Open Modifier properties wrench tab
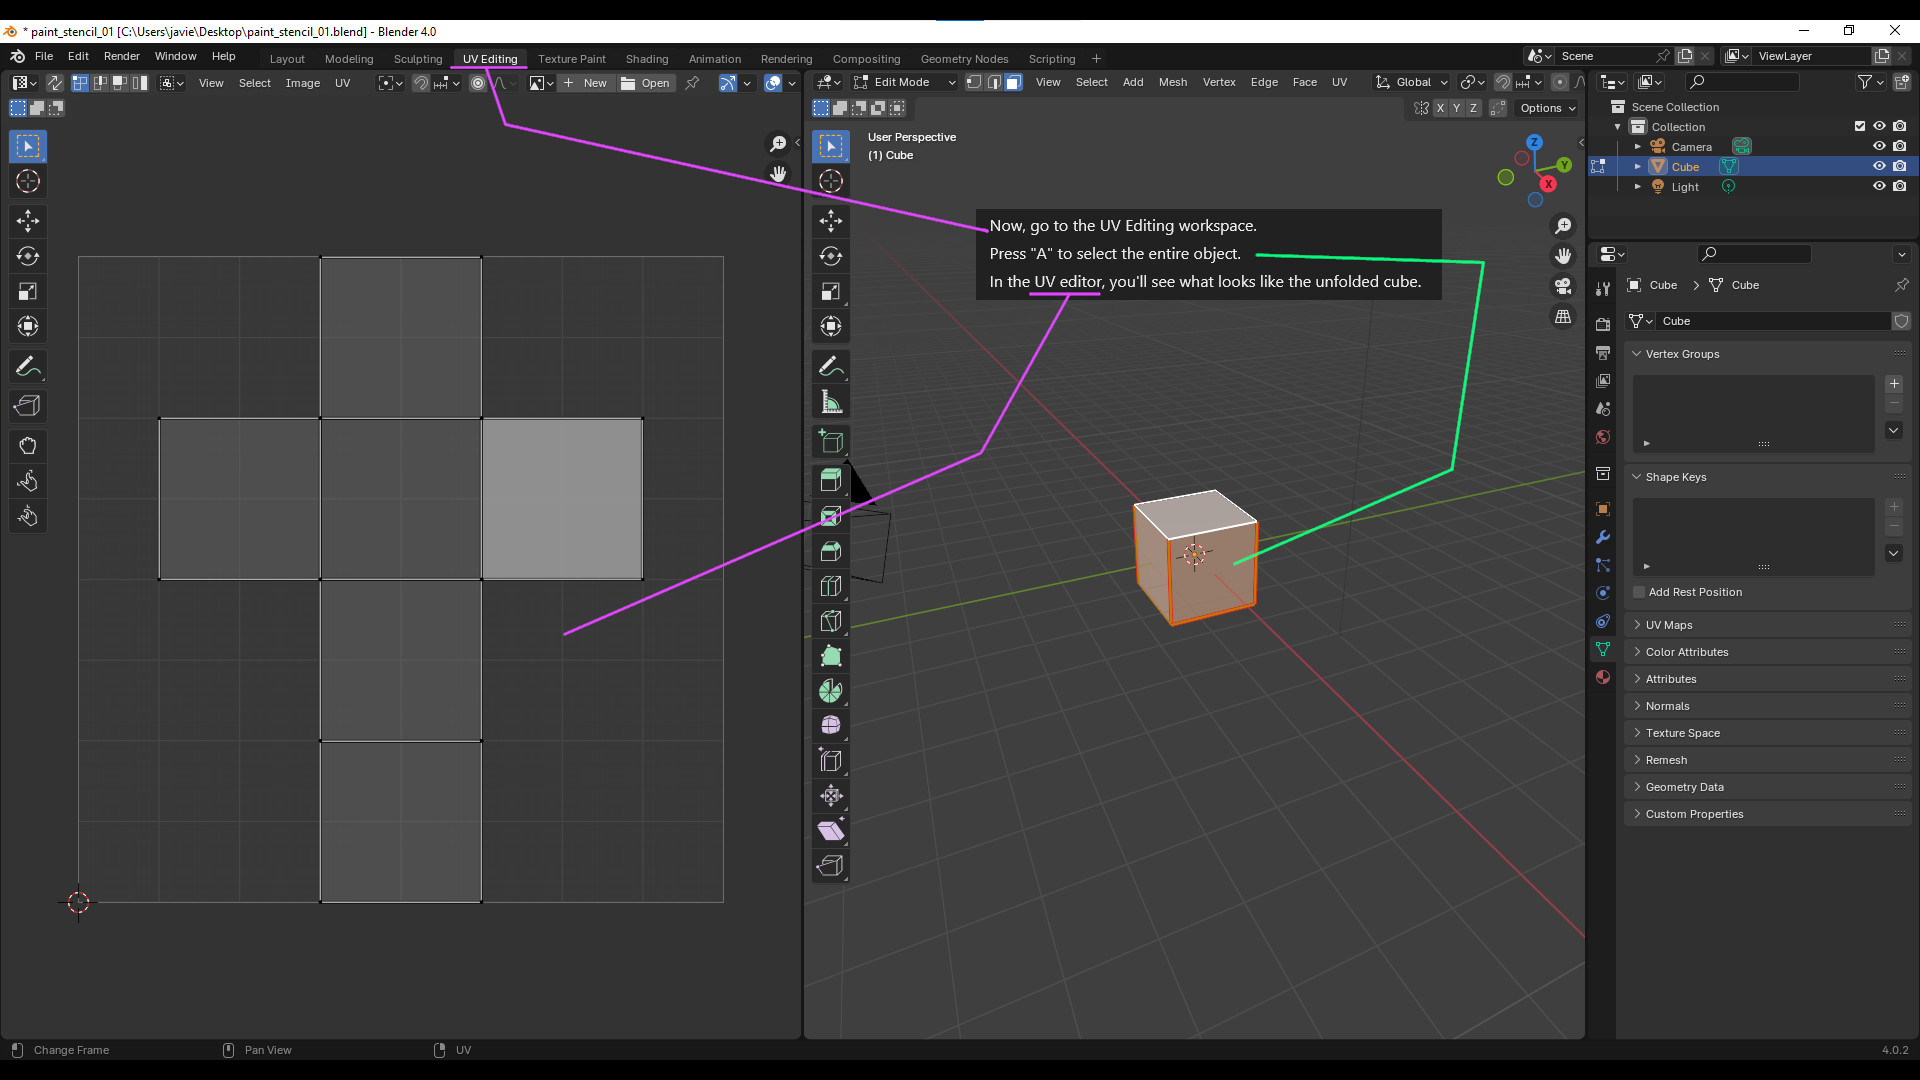The height and width of the screenshot is (1080, 1920). pyautogui.click(x=1603, y=537)
